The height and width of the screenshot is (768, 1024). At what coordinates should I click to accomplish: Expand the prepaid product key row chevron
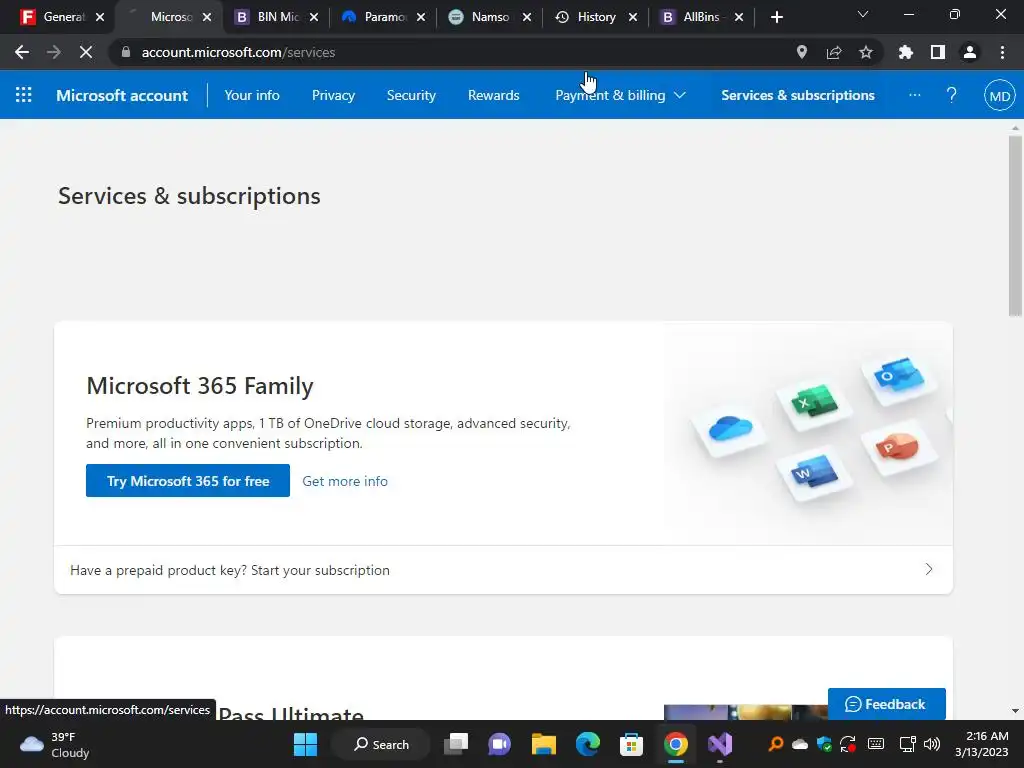[929, 569]
